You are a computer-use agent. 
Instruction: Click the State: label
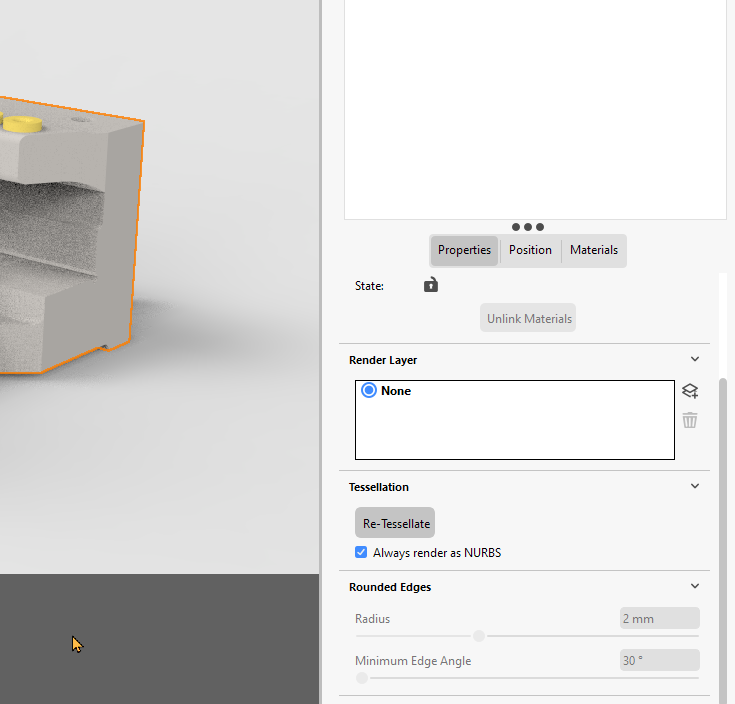coord(369,286)
